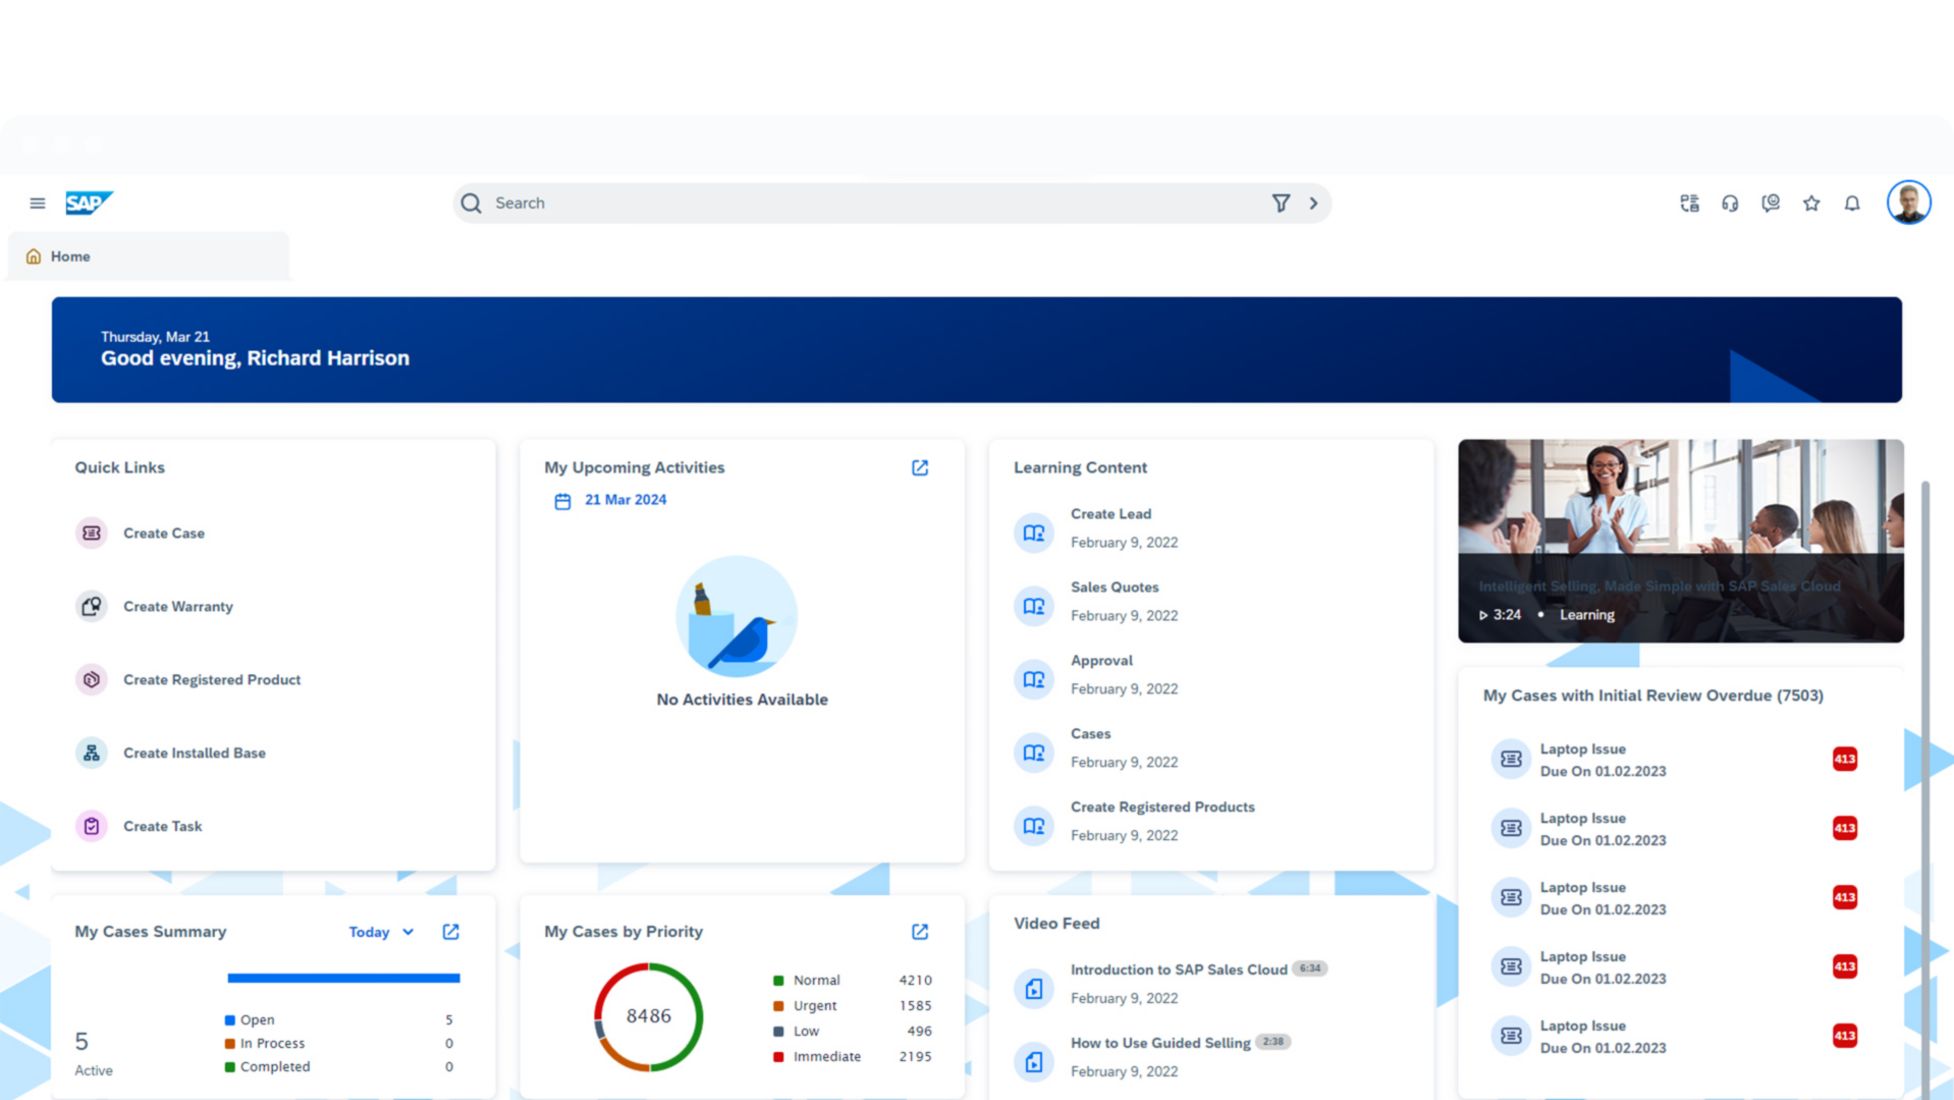
Task: Open the Sales Quotes learning item
Action: click(x=1114, y=587)
